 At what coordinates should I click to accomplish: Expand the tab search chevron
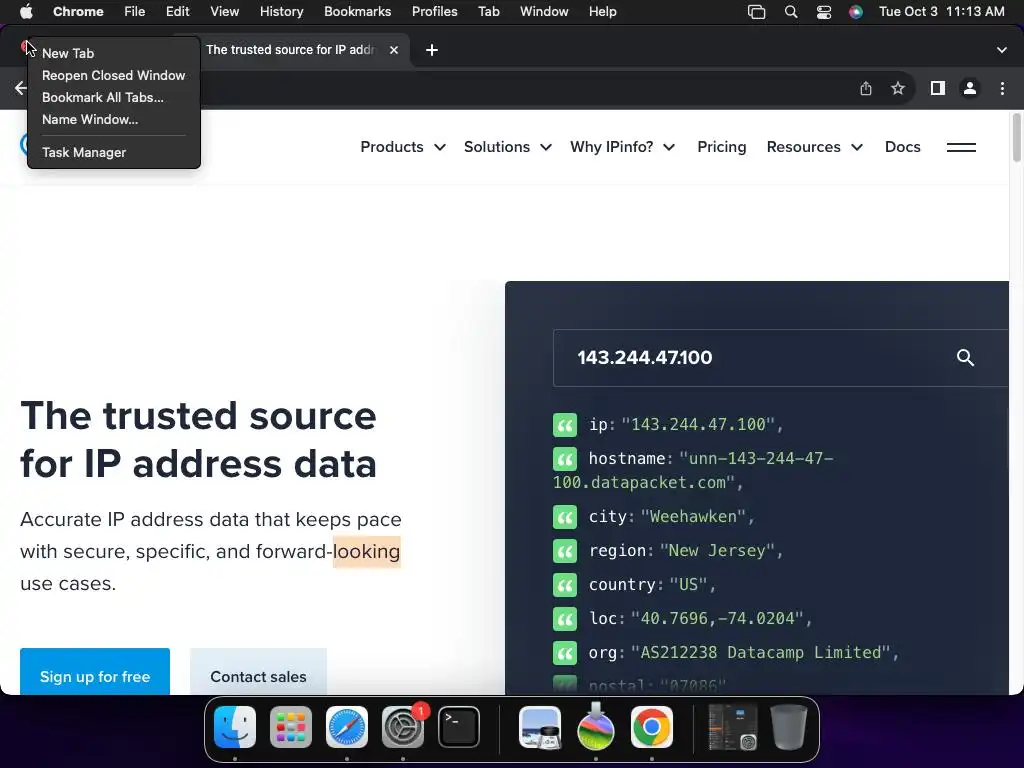[1002, 50]
